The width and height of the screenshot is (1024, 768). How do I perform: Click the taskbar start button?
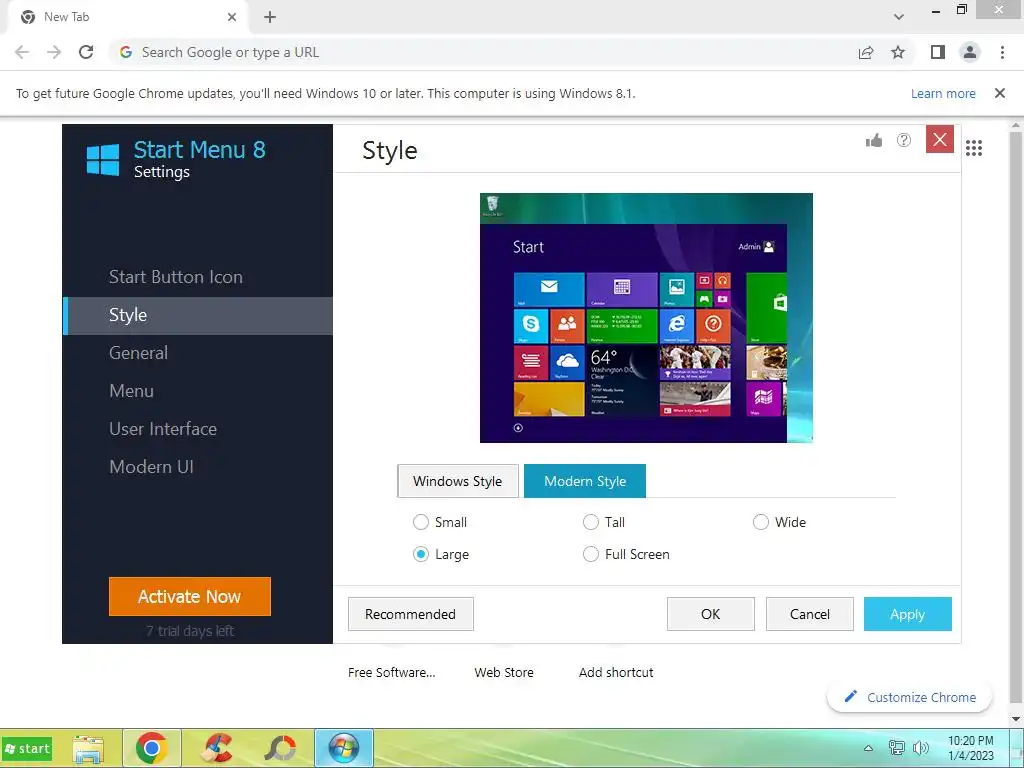click(27, 748)
